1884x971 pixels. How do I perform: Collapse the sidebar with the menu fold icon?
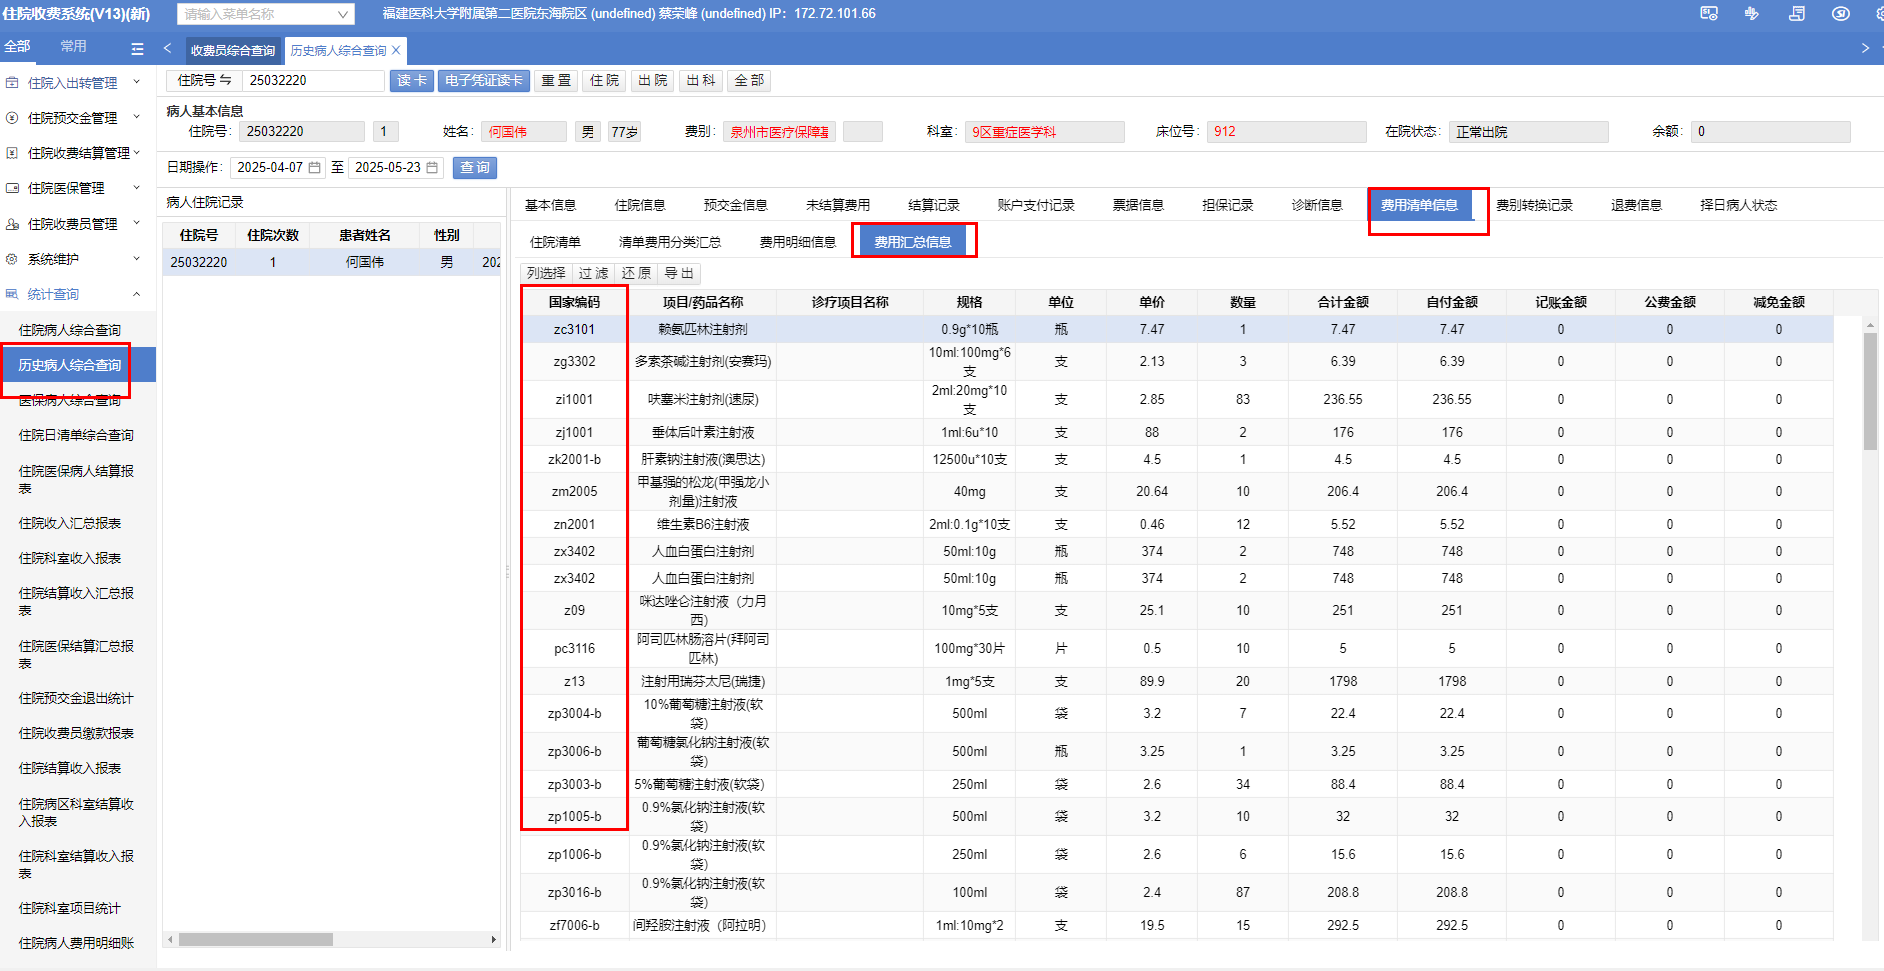[x=137, y=48]
